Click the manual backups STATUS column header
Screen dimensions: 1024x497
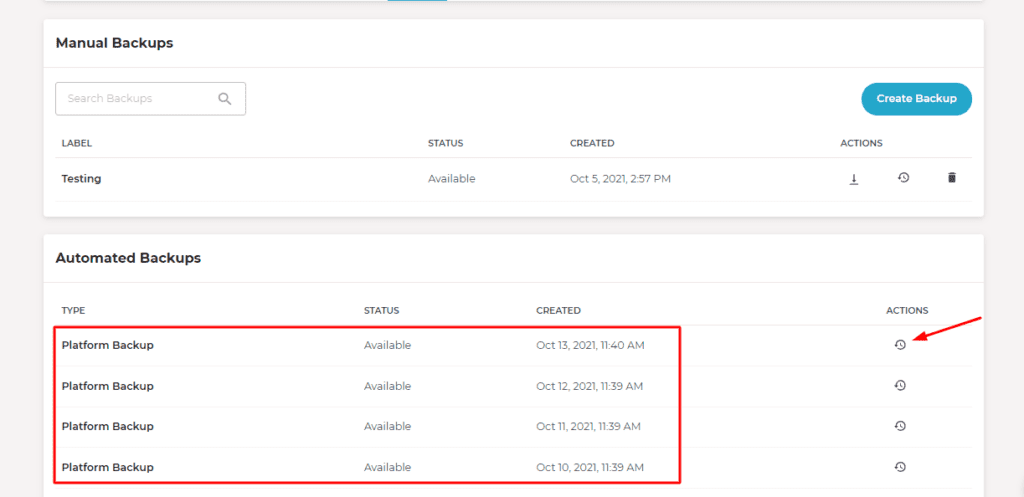(x=445, y=143)
